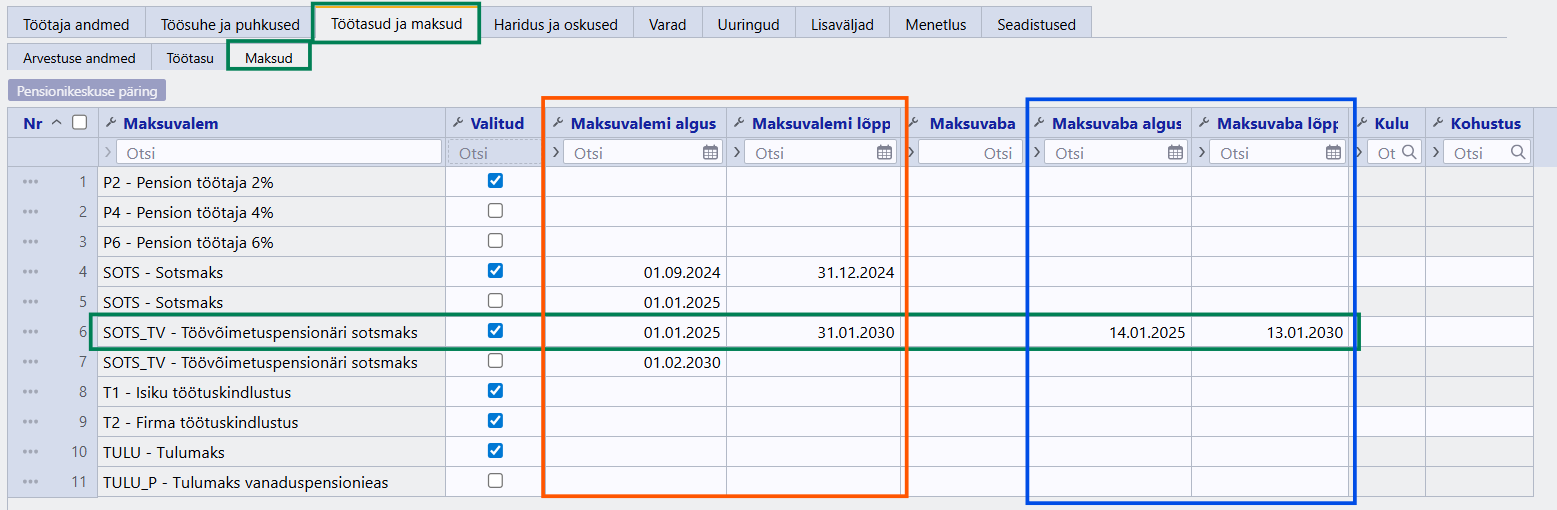This screenshot has width=1557, height=510.
Task: Open calendar picker in Maksuvaba algus filter
Action: [1176, 153]
